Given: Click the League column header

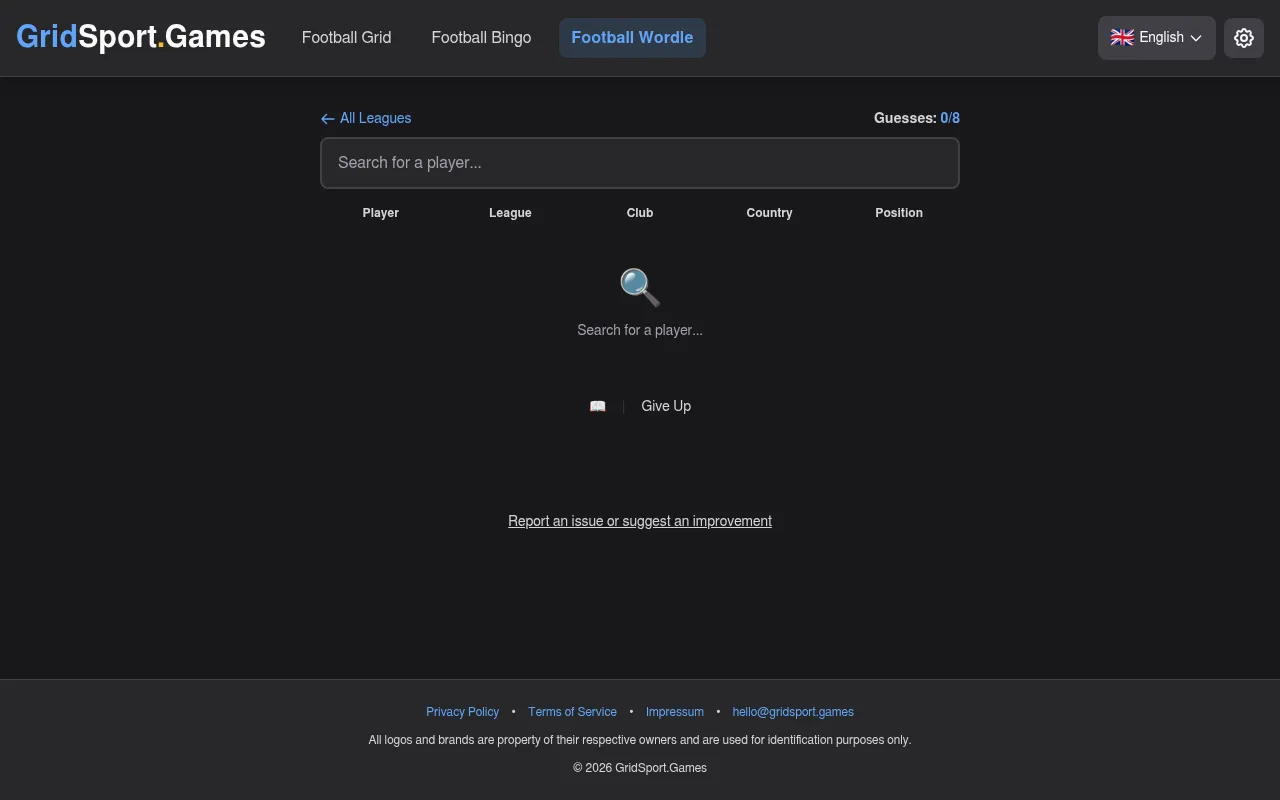Looking at the screenshot, I should pyautogui.click(x=510, y=213).
